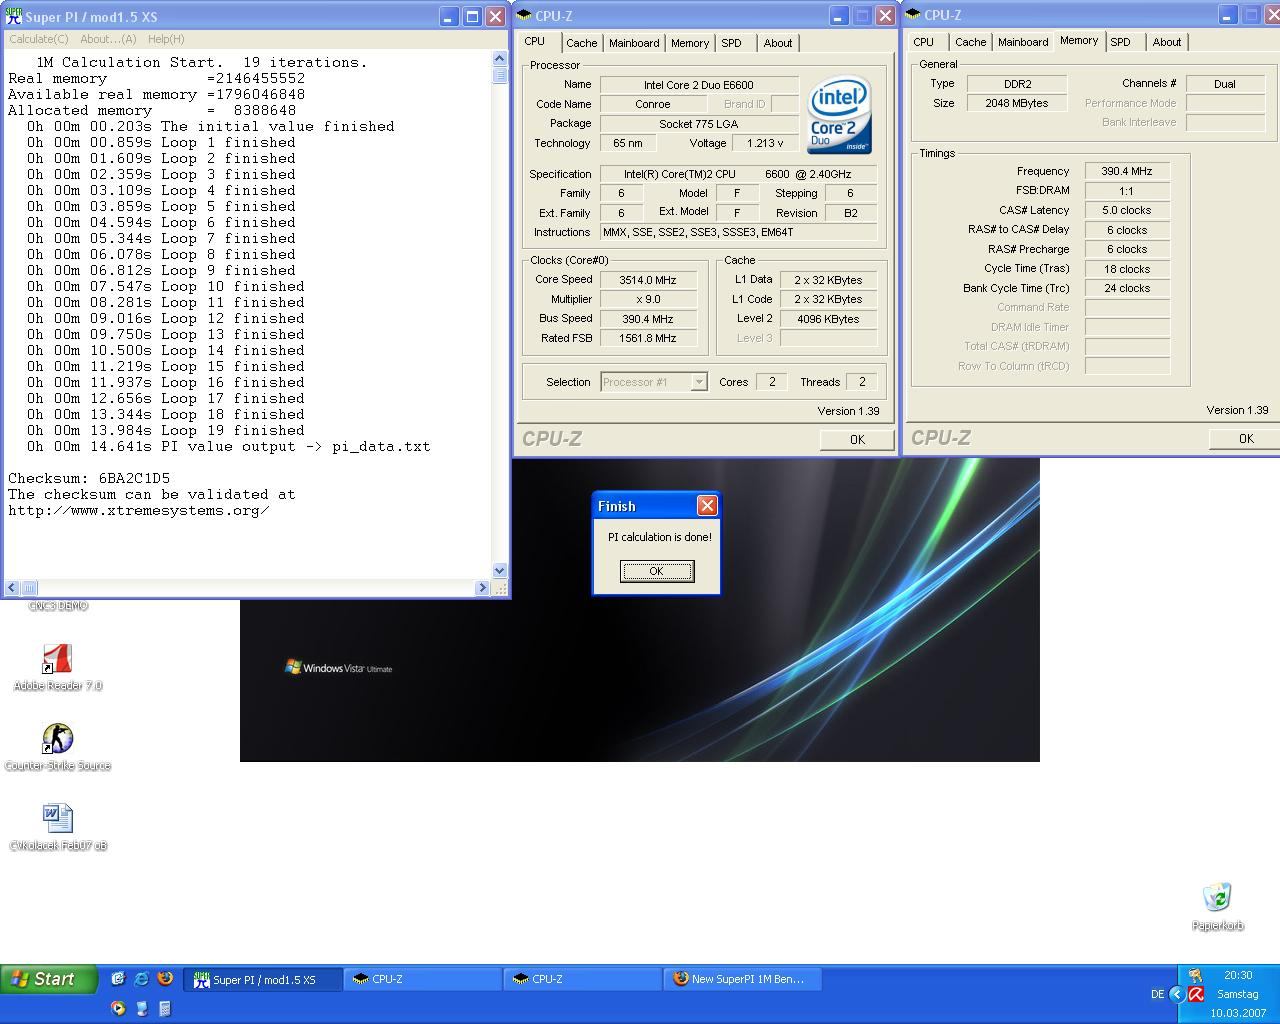Click the Channels # Dual field
Image resolution: width=1280 pixels, height=1024 pixels.
pos(1225,84)
